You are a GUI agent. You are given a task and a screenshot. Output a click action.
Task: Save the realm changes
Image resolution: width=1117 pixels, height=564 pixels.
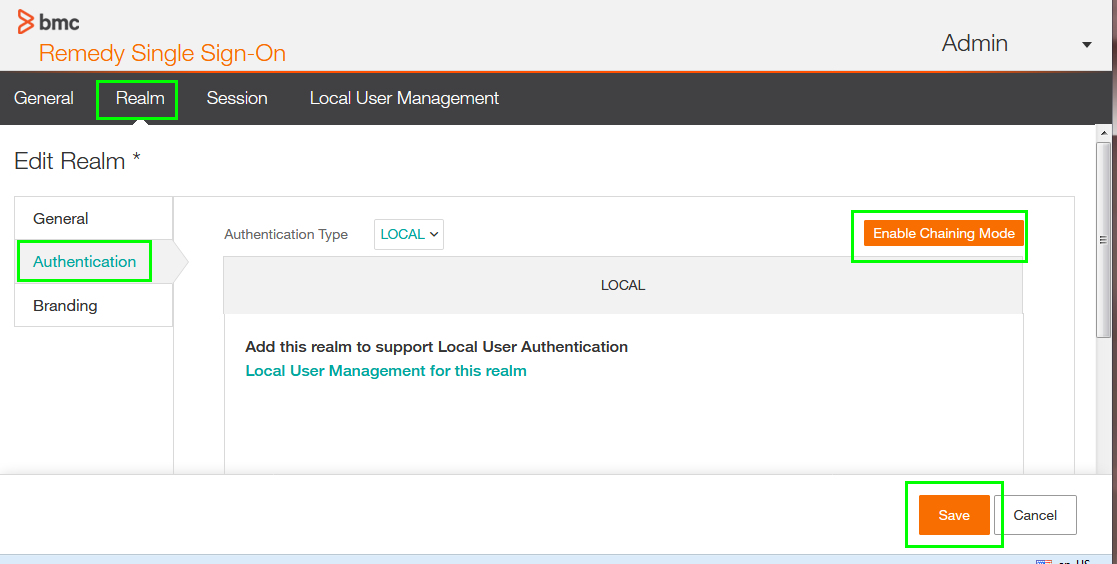coord(954,515)
